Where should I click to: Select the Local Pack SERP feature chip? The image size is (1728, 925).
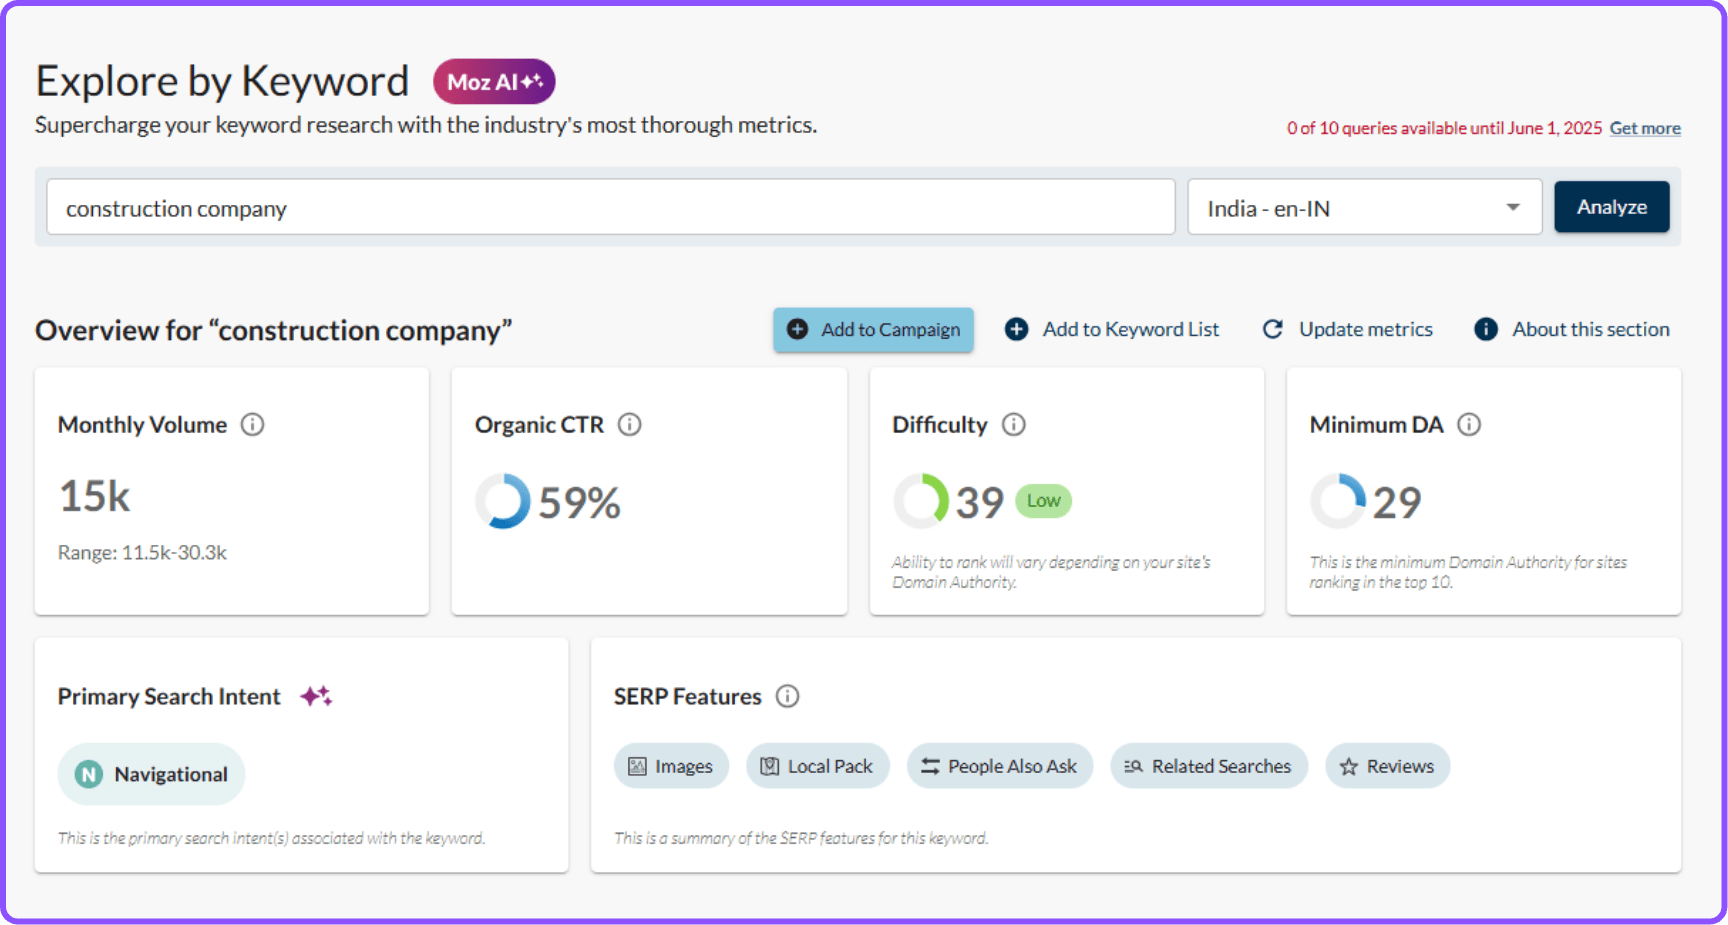pyautogui.click(x=818, y=766)
